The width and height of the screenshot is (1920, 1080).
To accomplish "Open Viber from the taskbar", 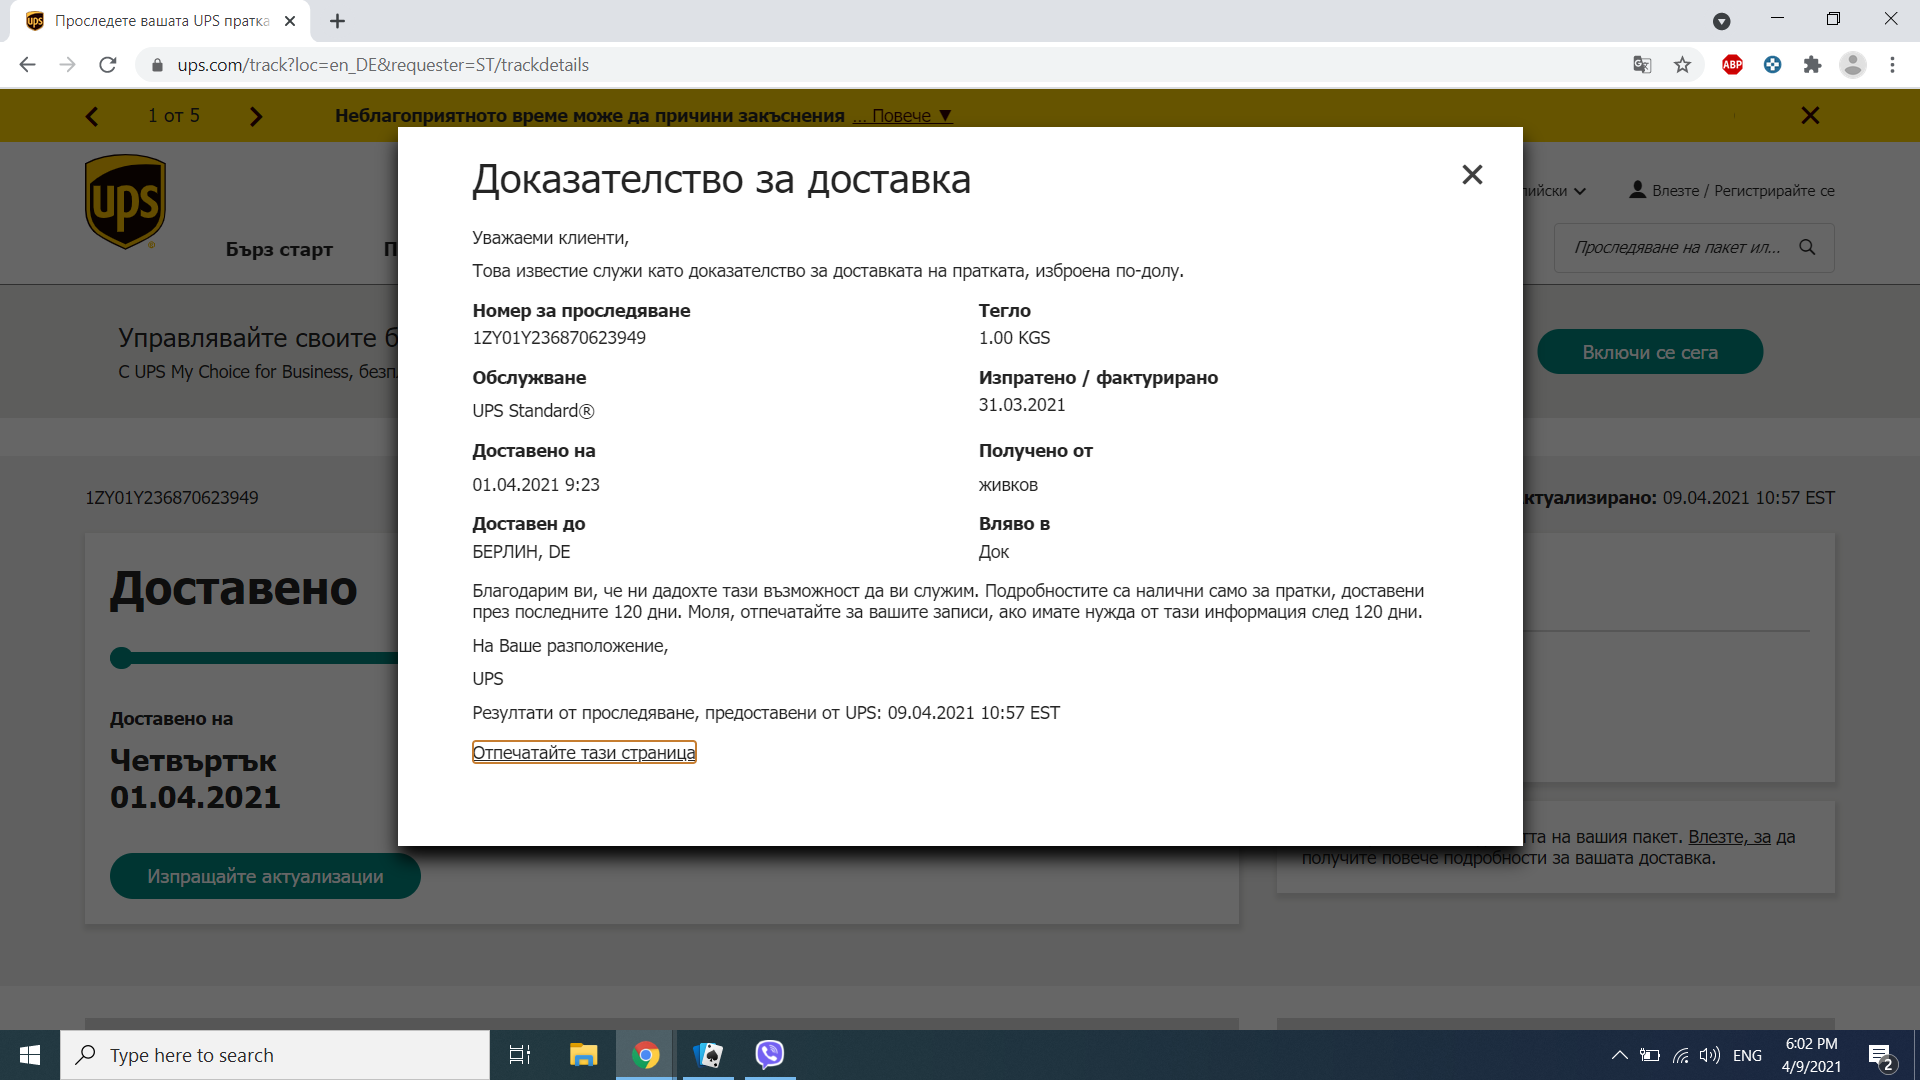I will (769, 1055).
